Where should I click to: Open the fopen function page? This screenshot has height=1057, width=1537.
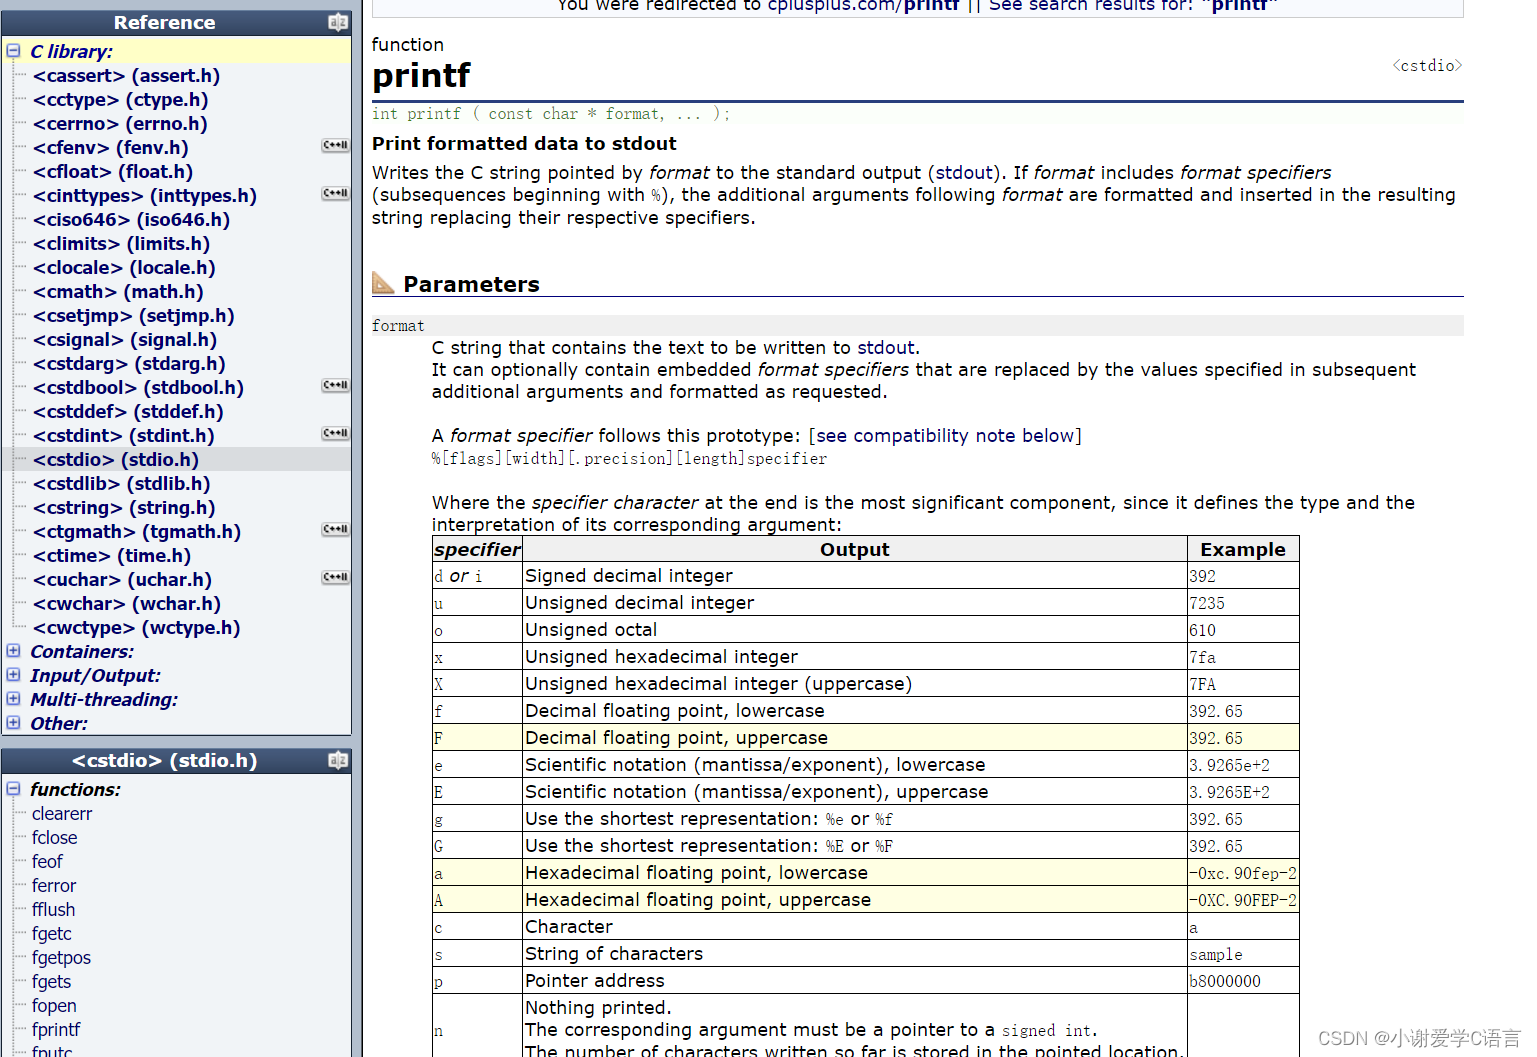(x=54, y=1006)
